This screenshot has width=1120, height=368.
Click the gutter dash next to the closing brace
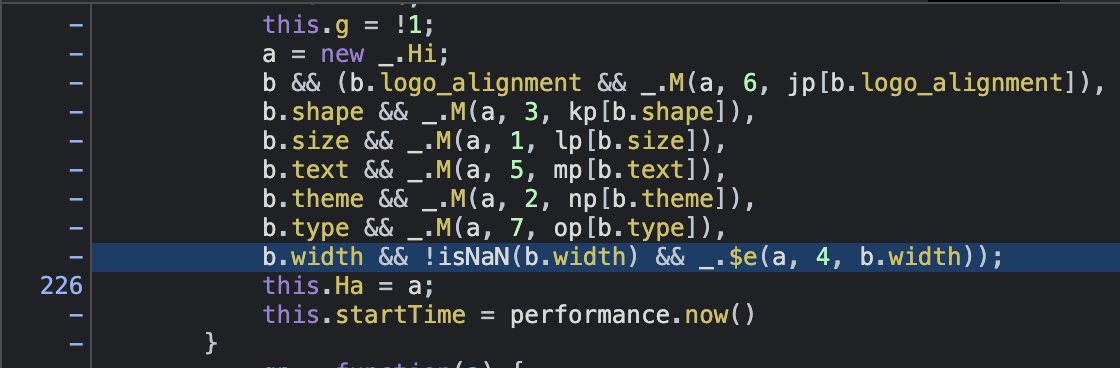coord(76,344)
